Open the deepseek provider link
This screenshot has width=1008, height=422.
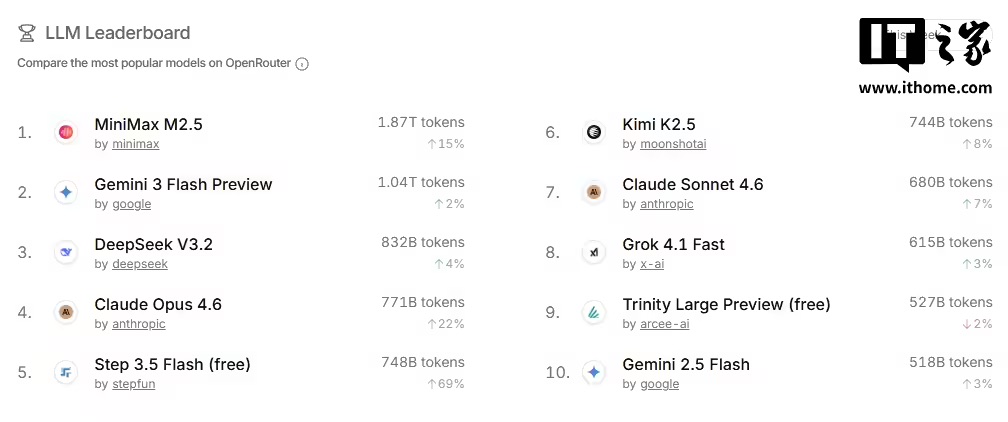pos(139,264)
